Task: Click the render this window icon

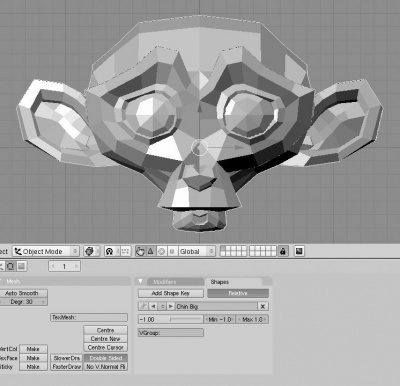Action: pos(299,251)
